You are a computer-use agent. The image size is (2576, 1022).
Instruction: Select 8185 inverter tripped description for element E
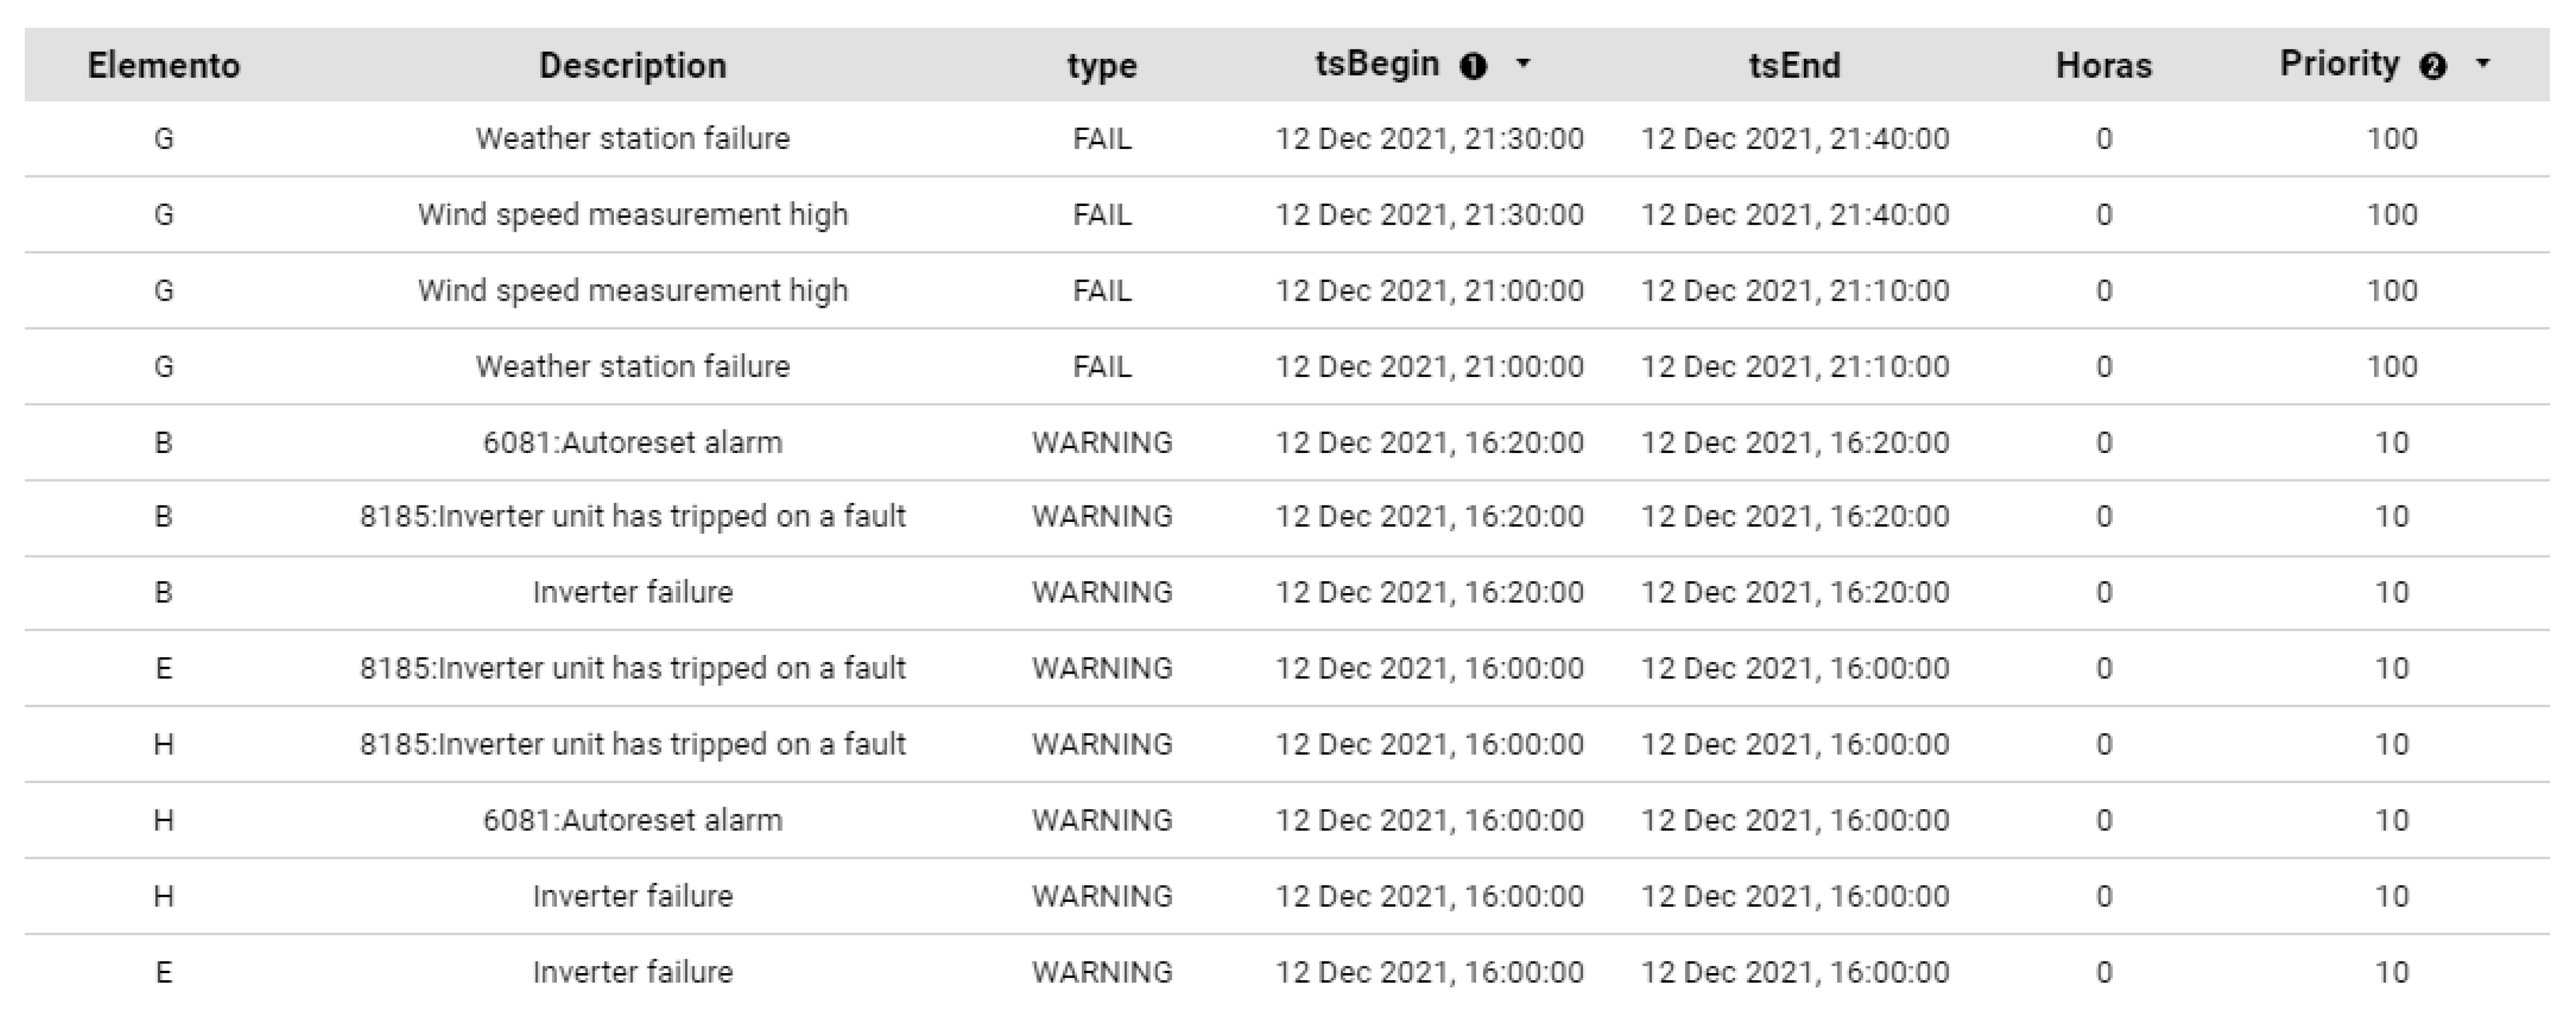point(632,668)
